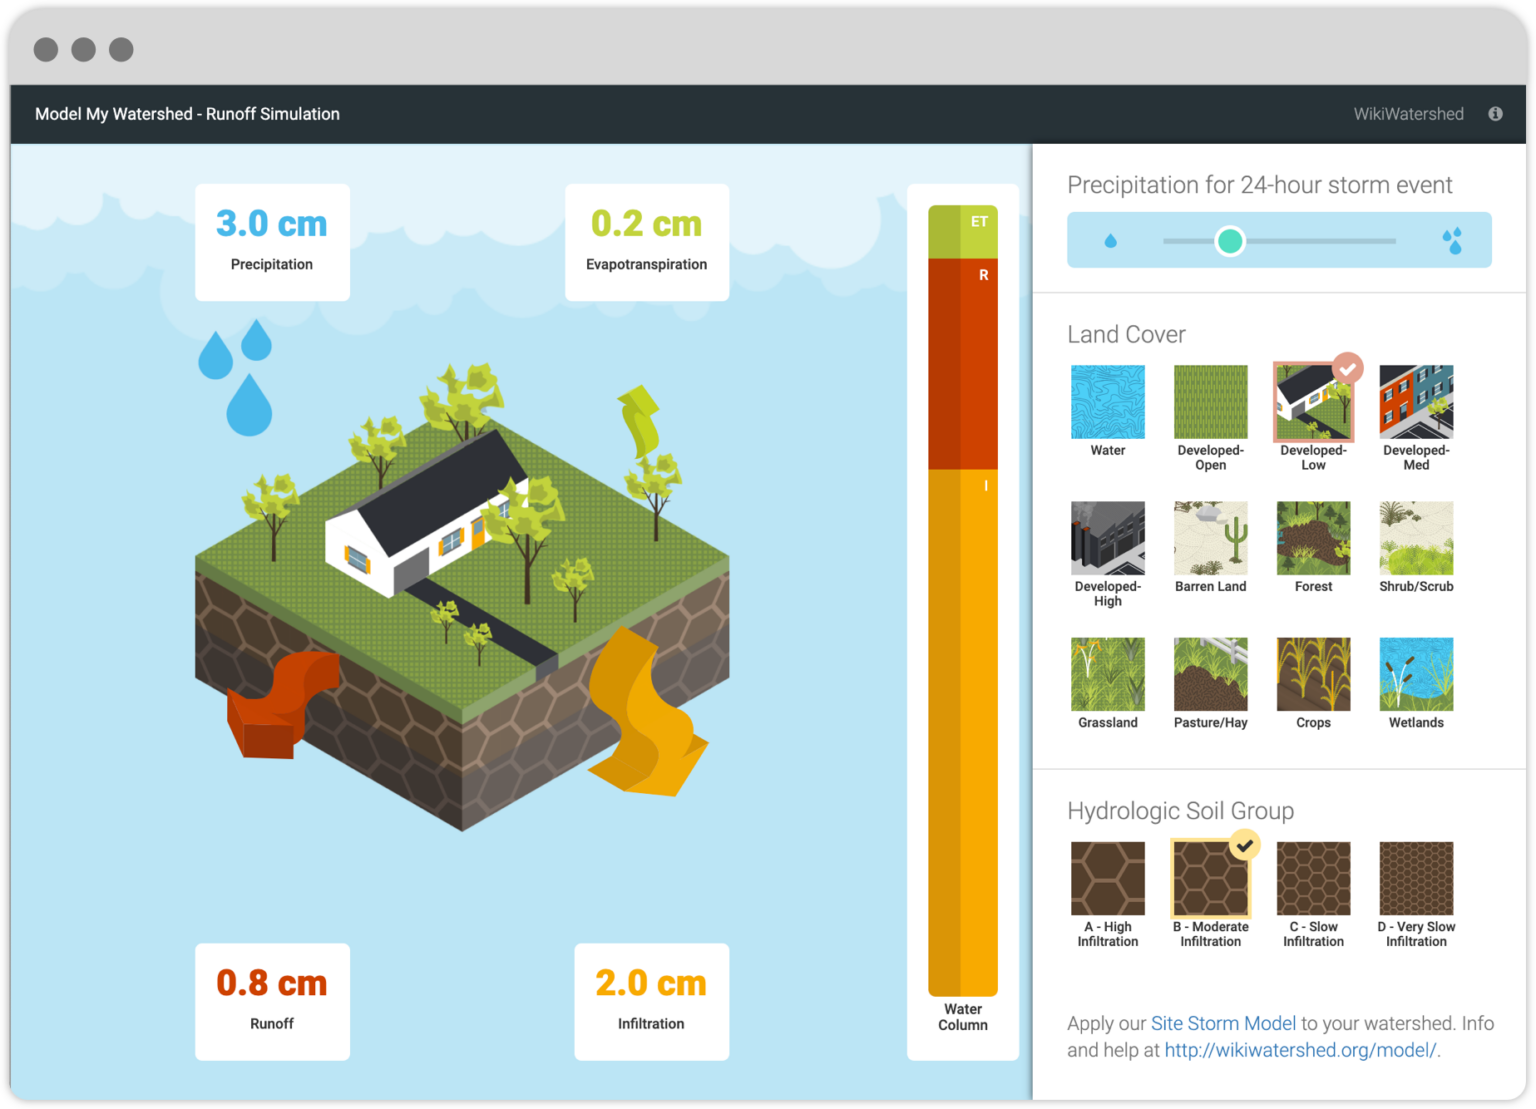Select soil group C - Slow Infiltration
Screen dimensions: 1536x1109
[x=1313, y=878]
